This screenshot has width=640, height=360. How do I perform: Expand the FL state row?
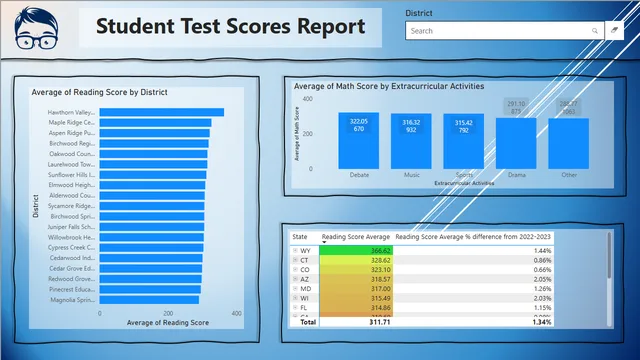pyautogui.click(x=295, y=307)
